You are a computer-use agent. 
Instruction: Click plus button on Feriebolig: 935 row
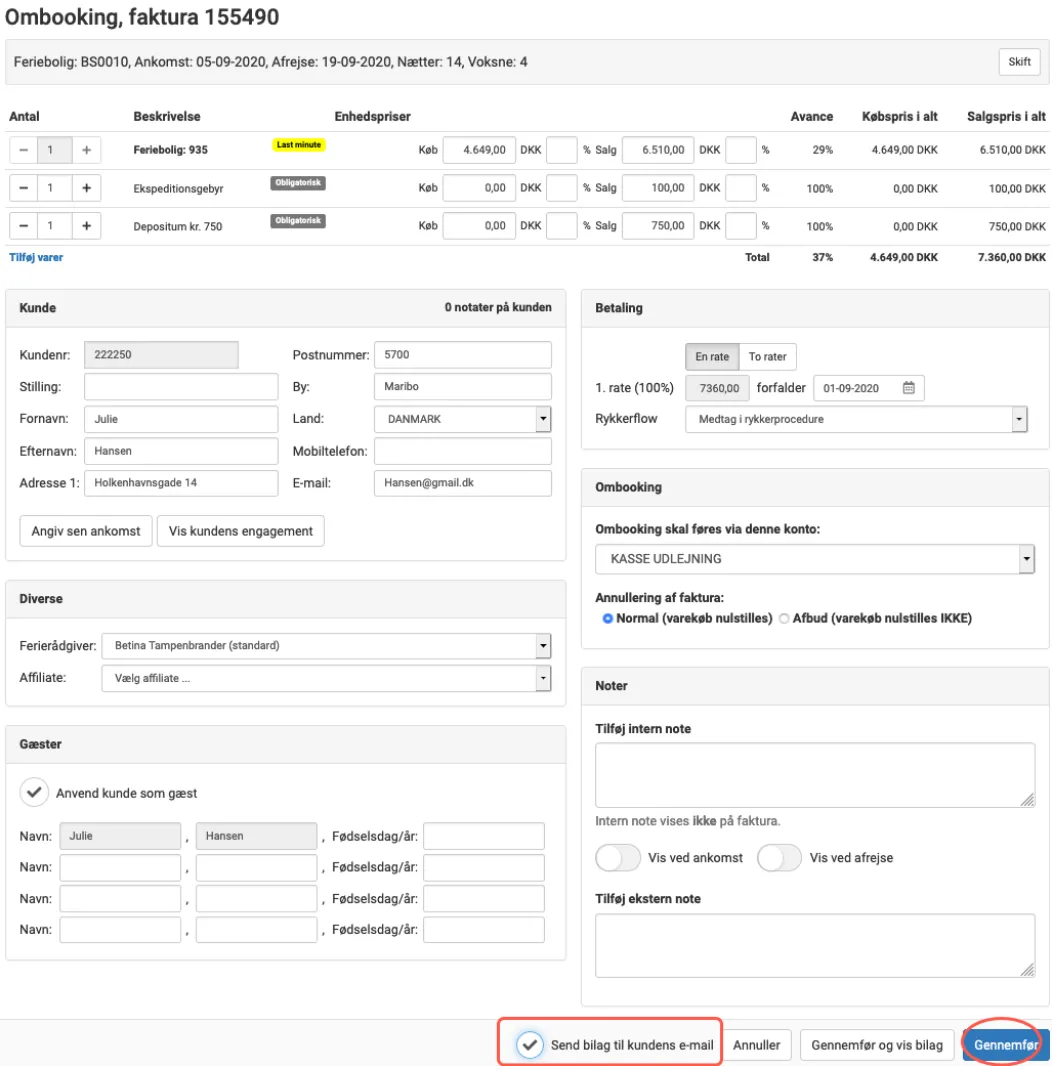[x=86, y=150]
